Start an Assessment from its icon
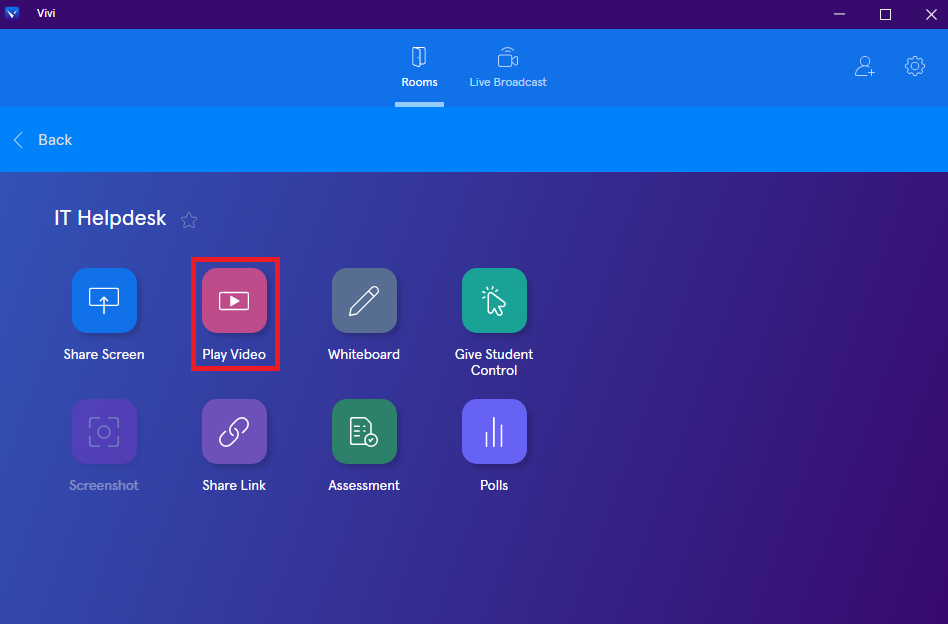This screenshot has height=624, width=948. (x=364, y=431)
